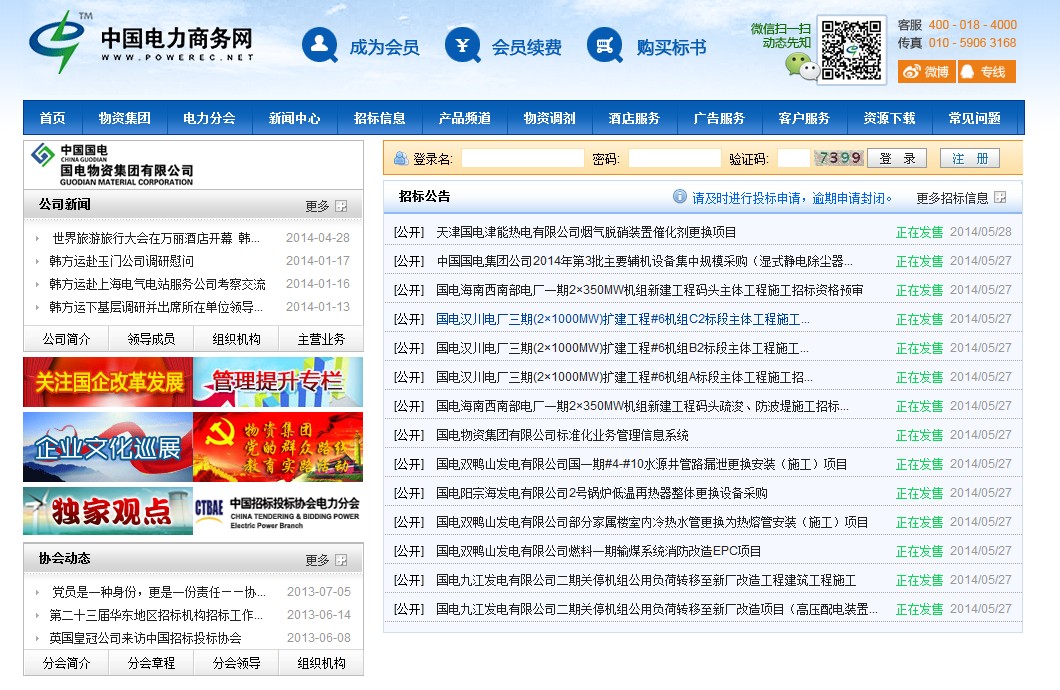Open 首页 in the navigation bar
Viewport: 1060px width, 690px height.
[x=53, y=118]
